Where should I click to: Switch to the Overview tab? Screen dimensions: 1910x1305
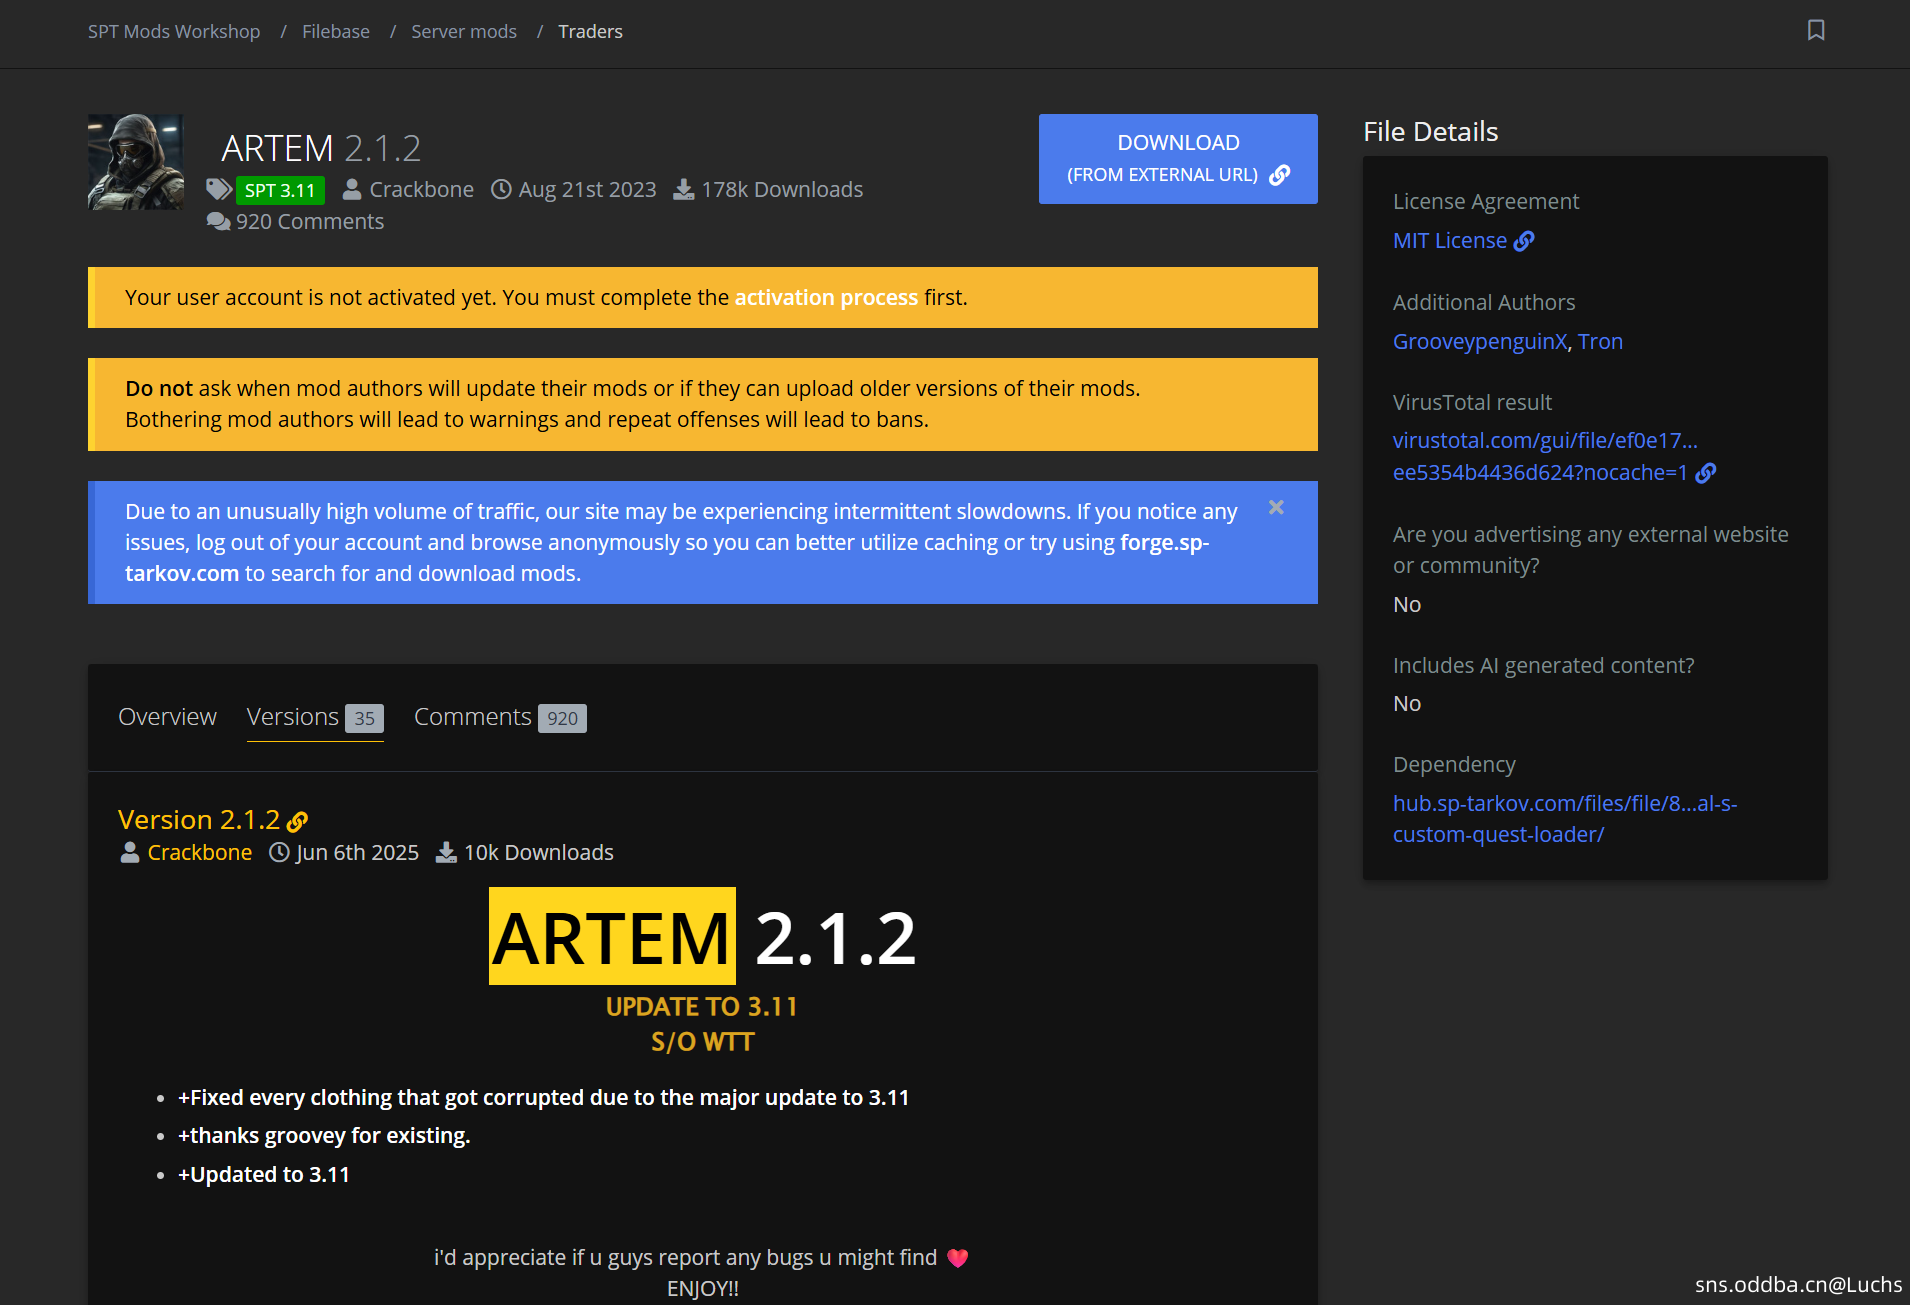[167, 717]
